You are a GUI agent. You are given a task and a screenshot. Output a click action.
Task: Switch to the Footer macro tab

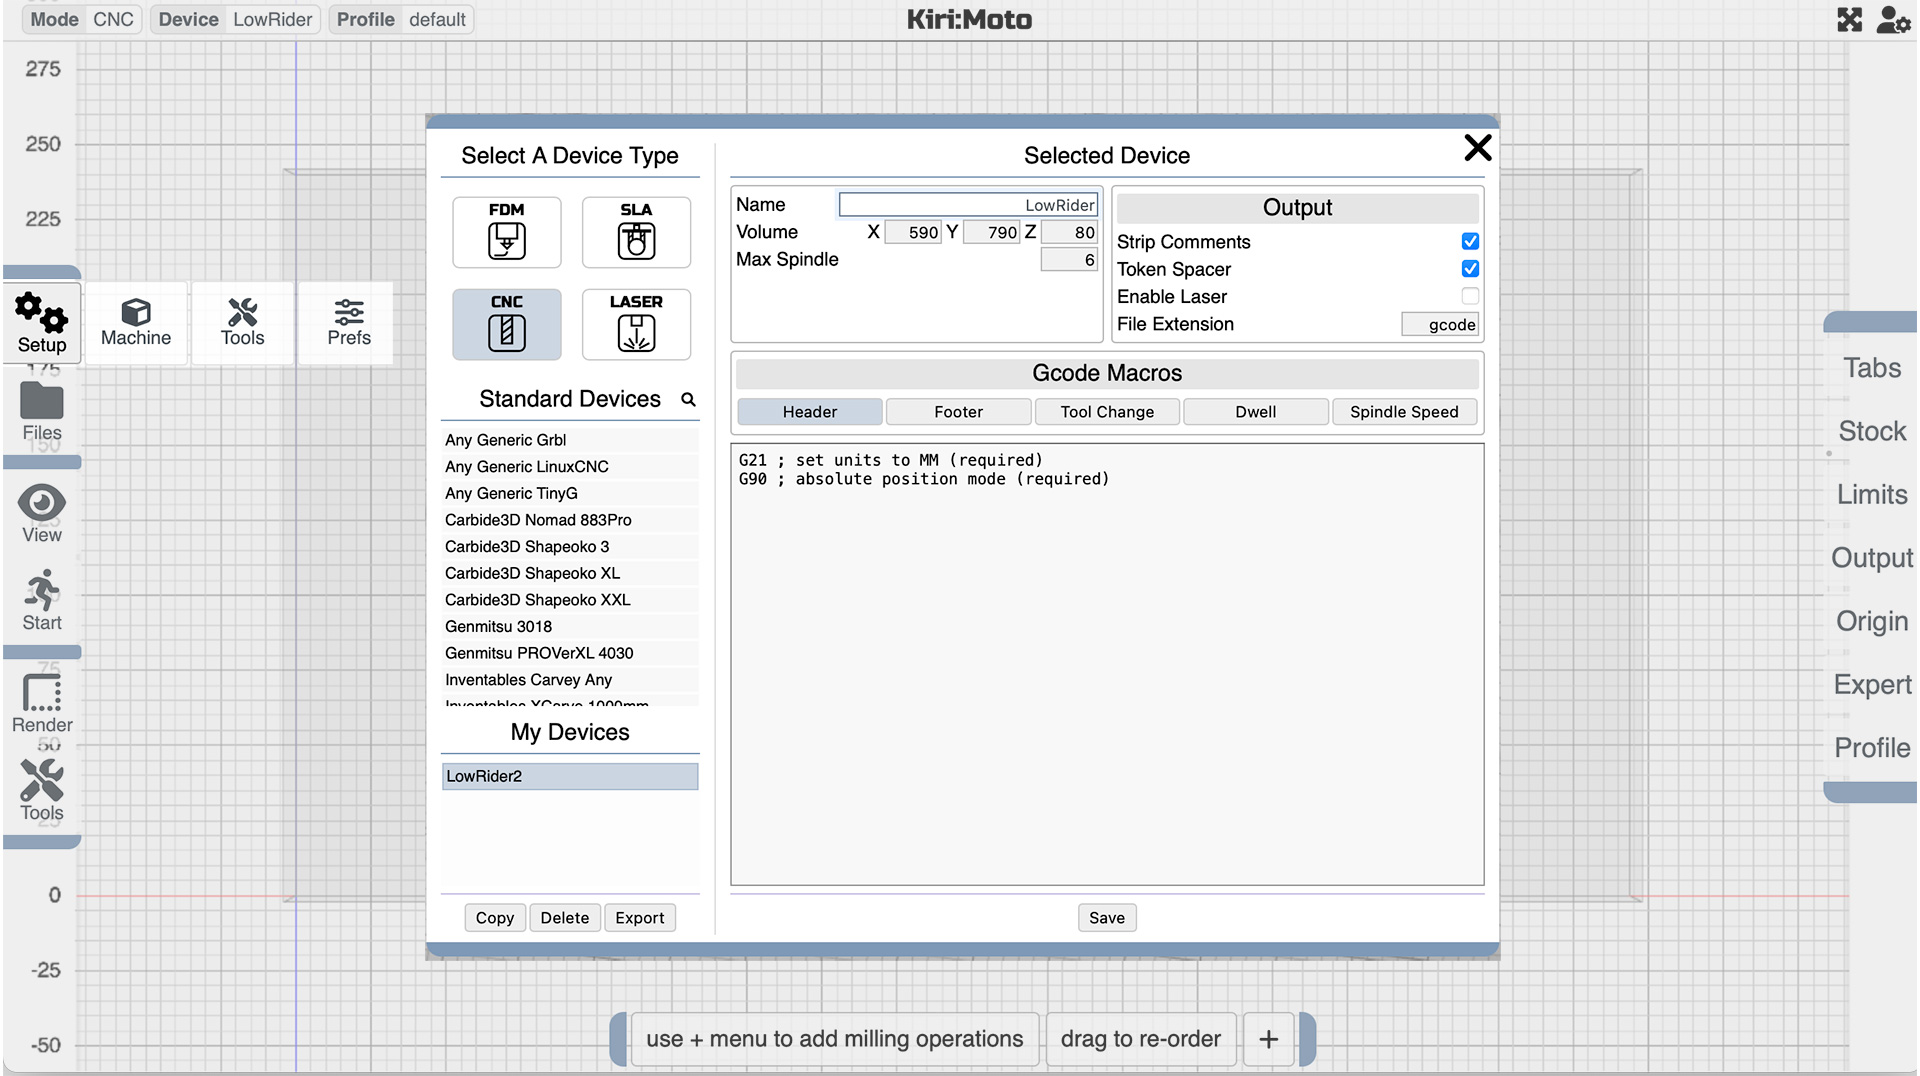[958, 412]
